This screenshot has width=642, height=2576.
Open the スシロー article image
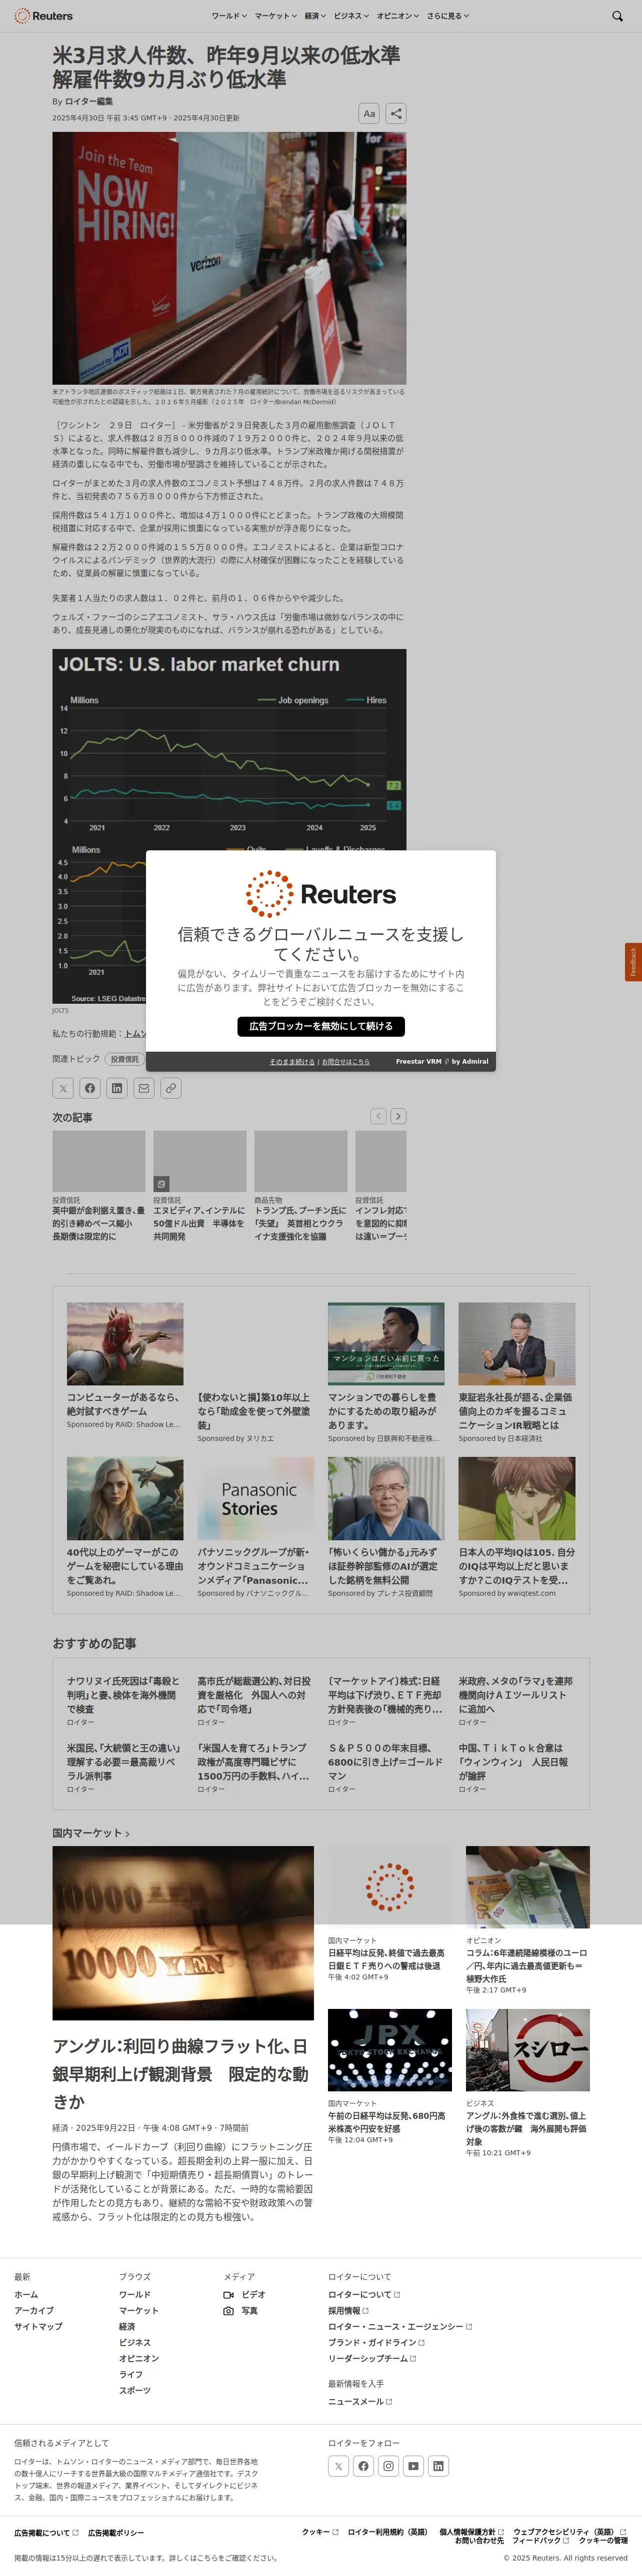click(x=528, y=2050)
